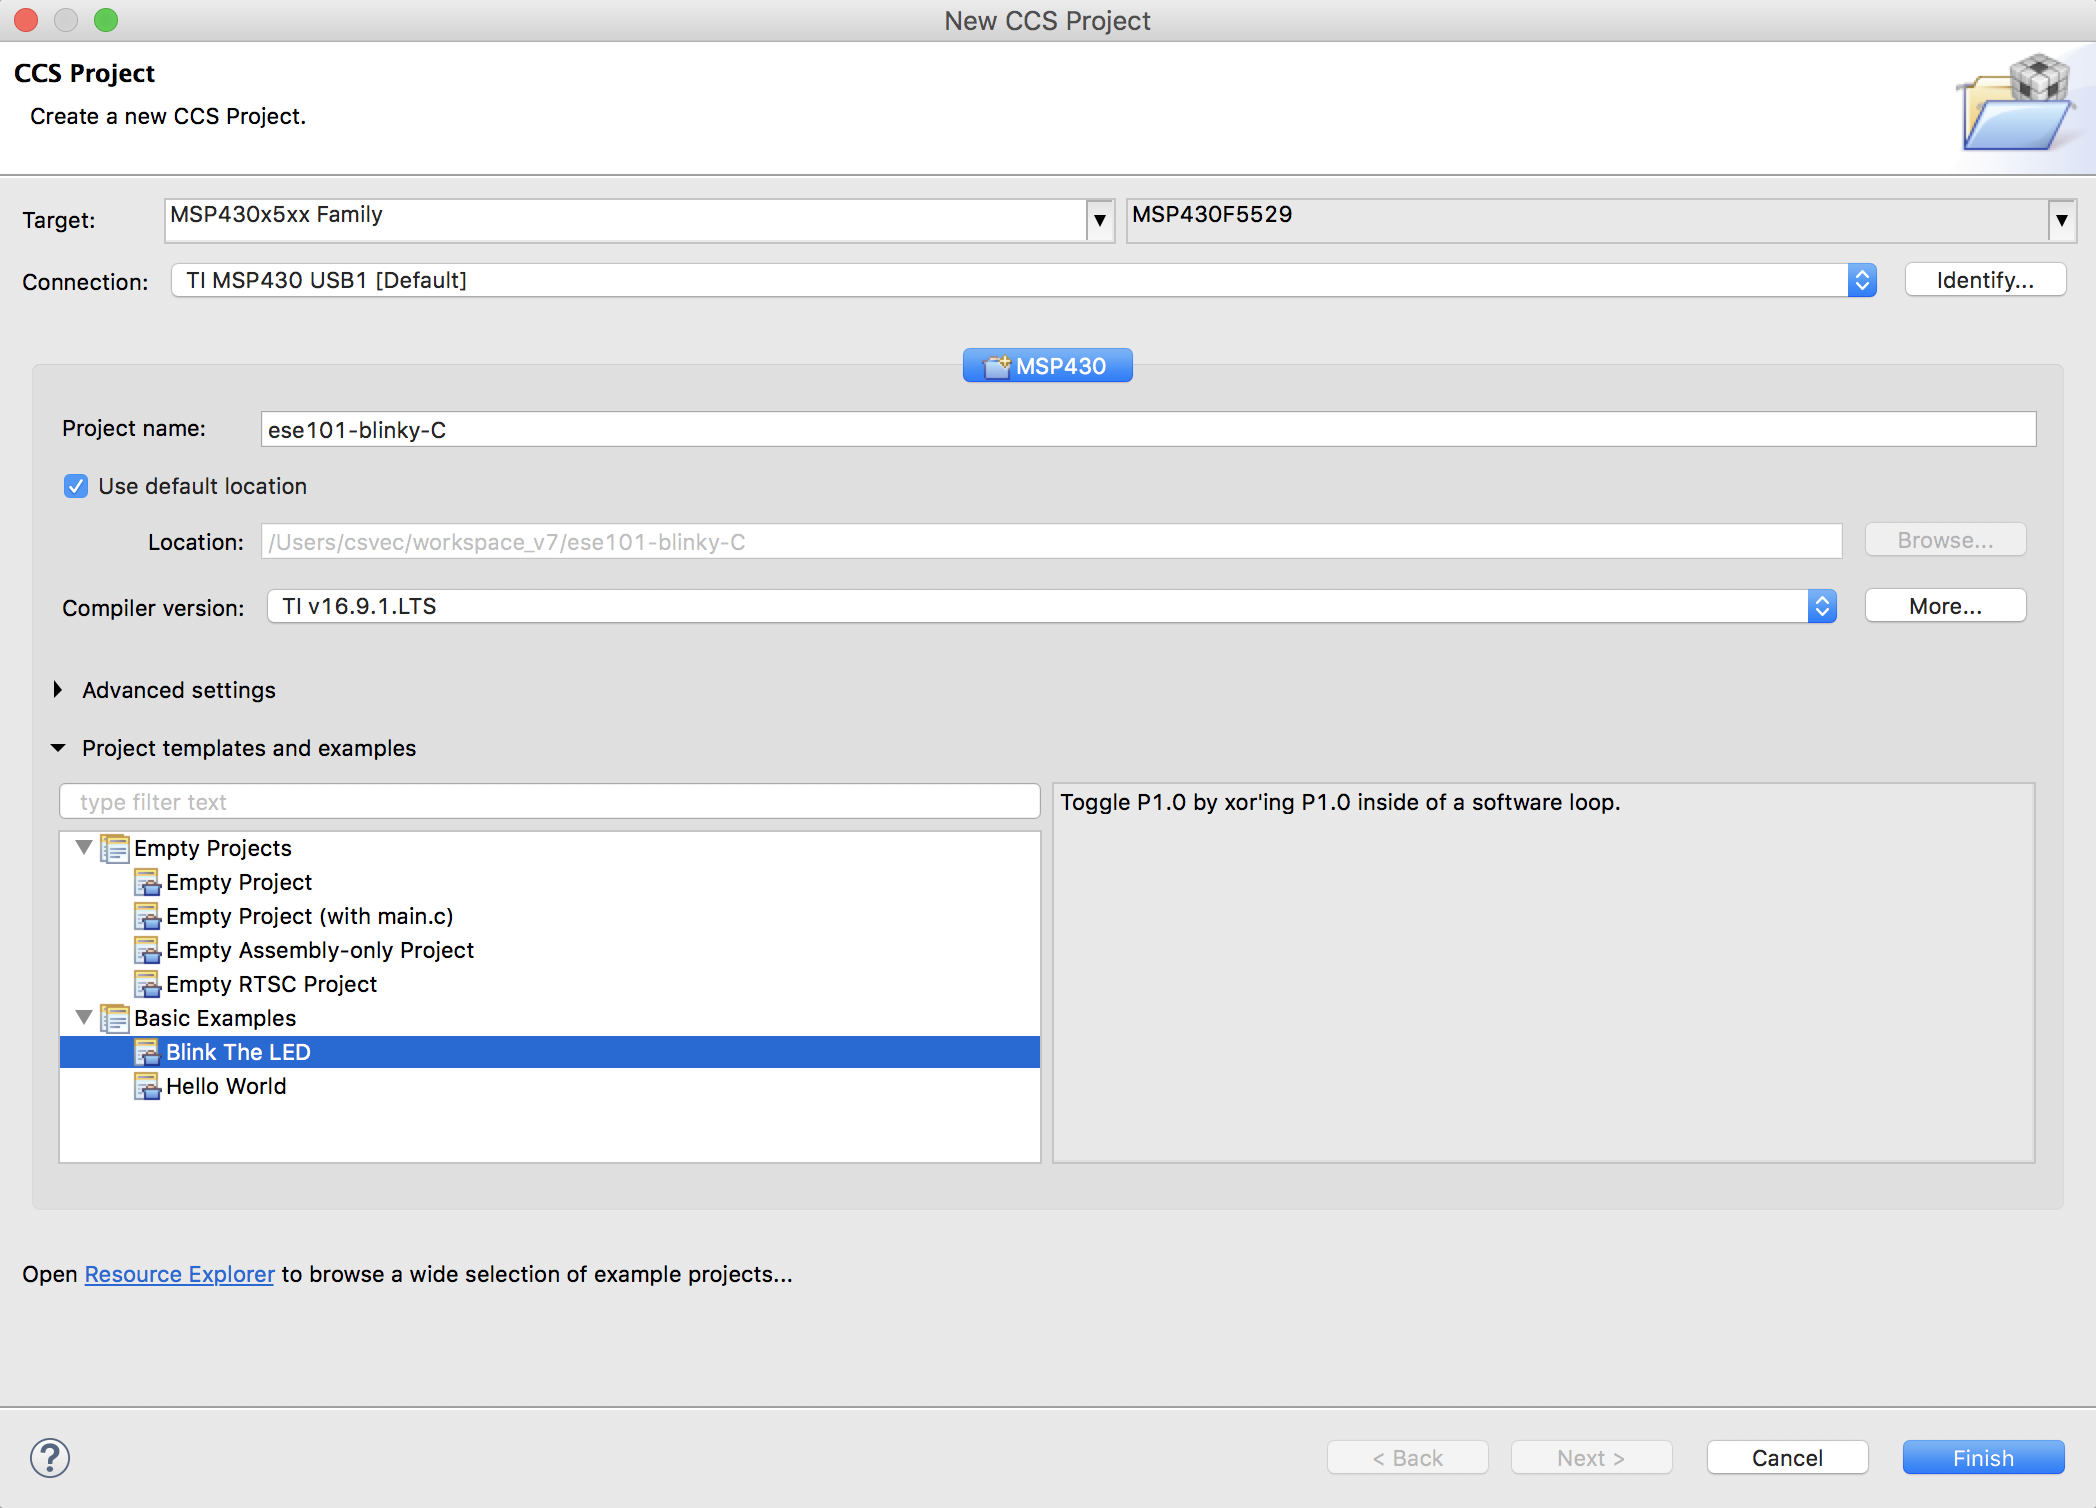Click the Identify... button
Image resolution: width=2096 pixels, height=1508 pixels.
tap(1985, 280)
